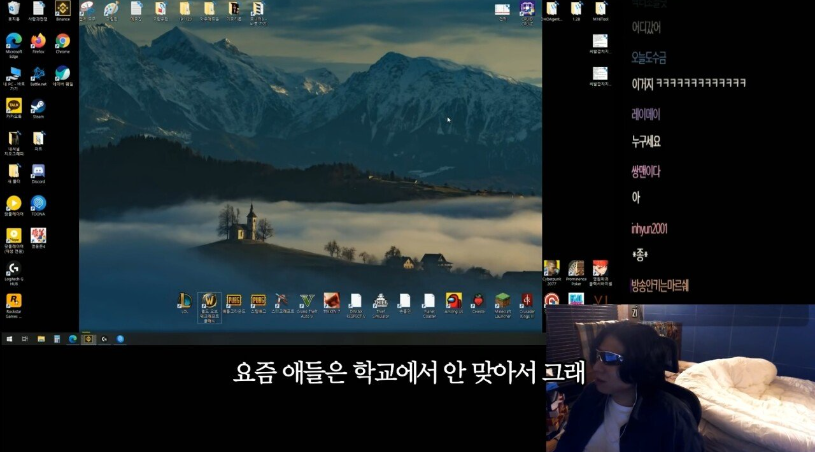Image resolution: width=816 pixels, height=452 pixels.
Task: Select the World of Warcraft desktop icon
Action: point(209,307)
